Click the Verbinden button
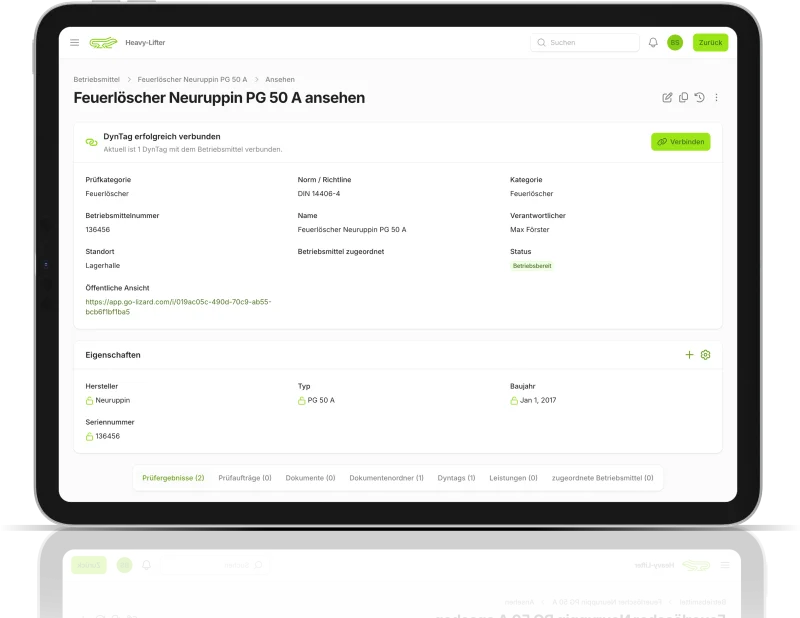The image size is (800, 618). (680, 142)
